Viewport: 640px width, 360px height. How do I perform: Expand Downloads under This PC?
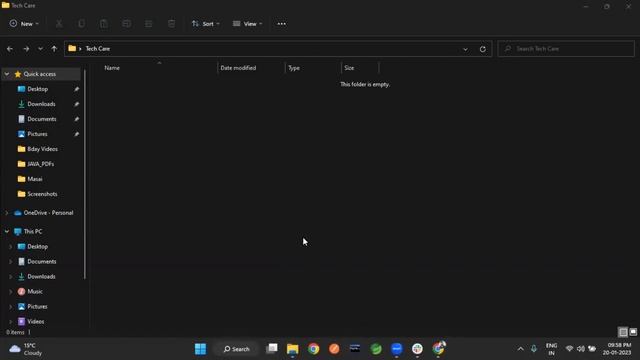pos(11,276)
